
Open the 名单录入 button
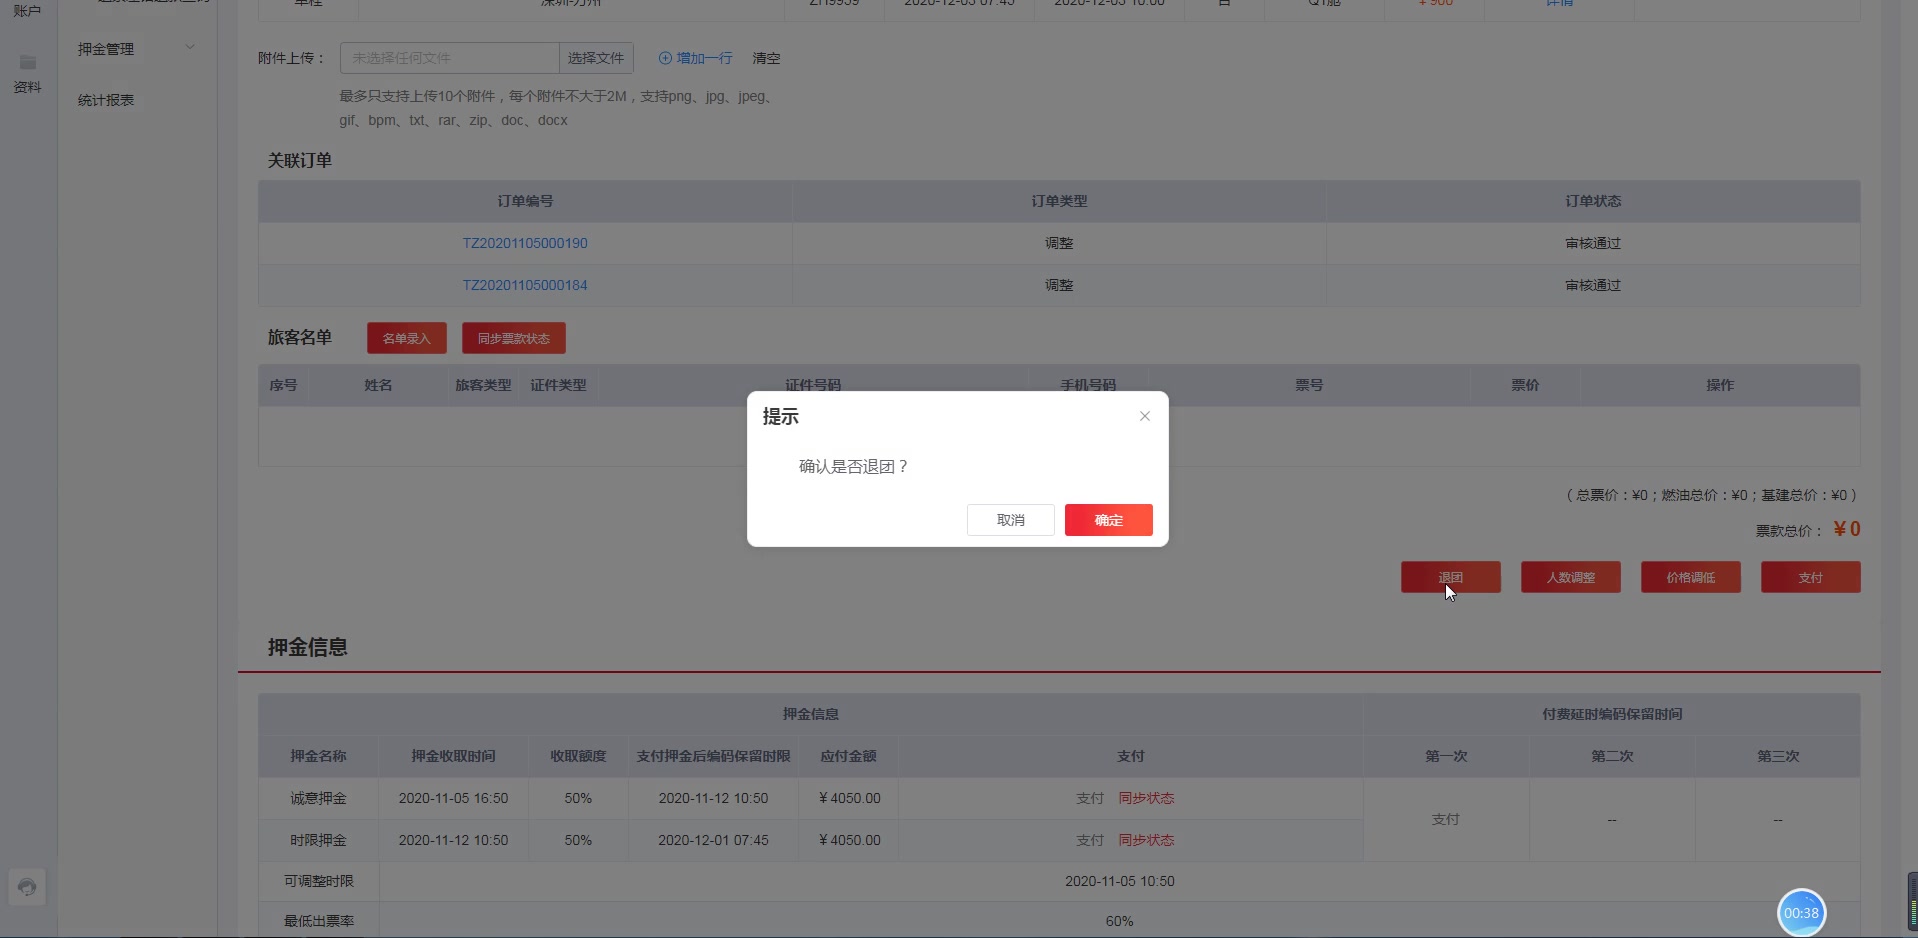point(406,338)
